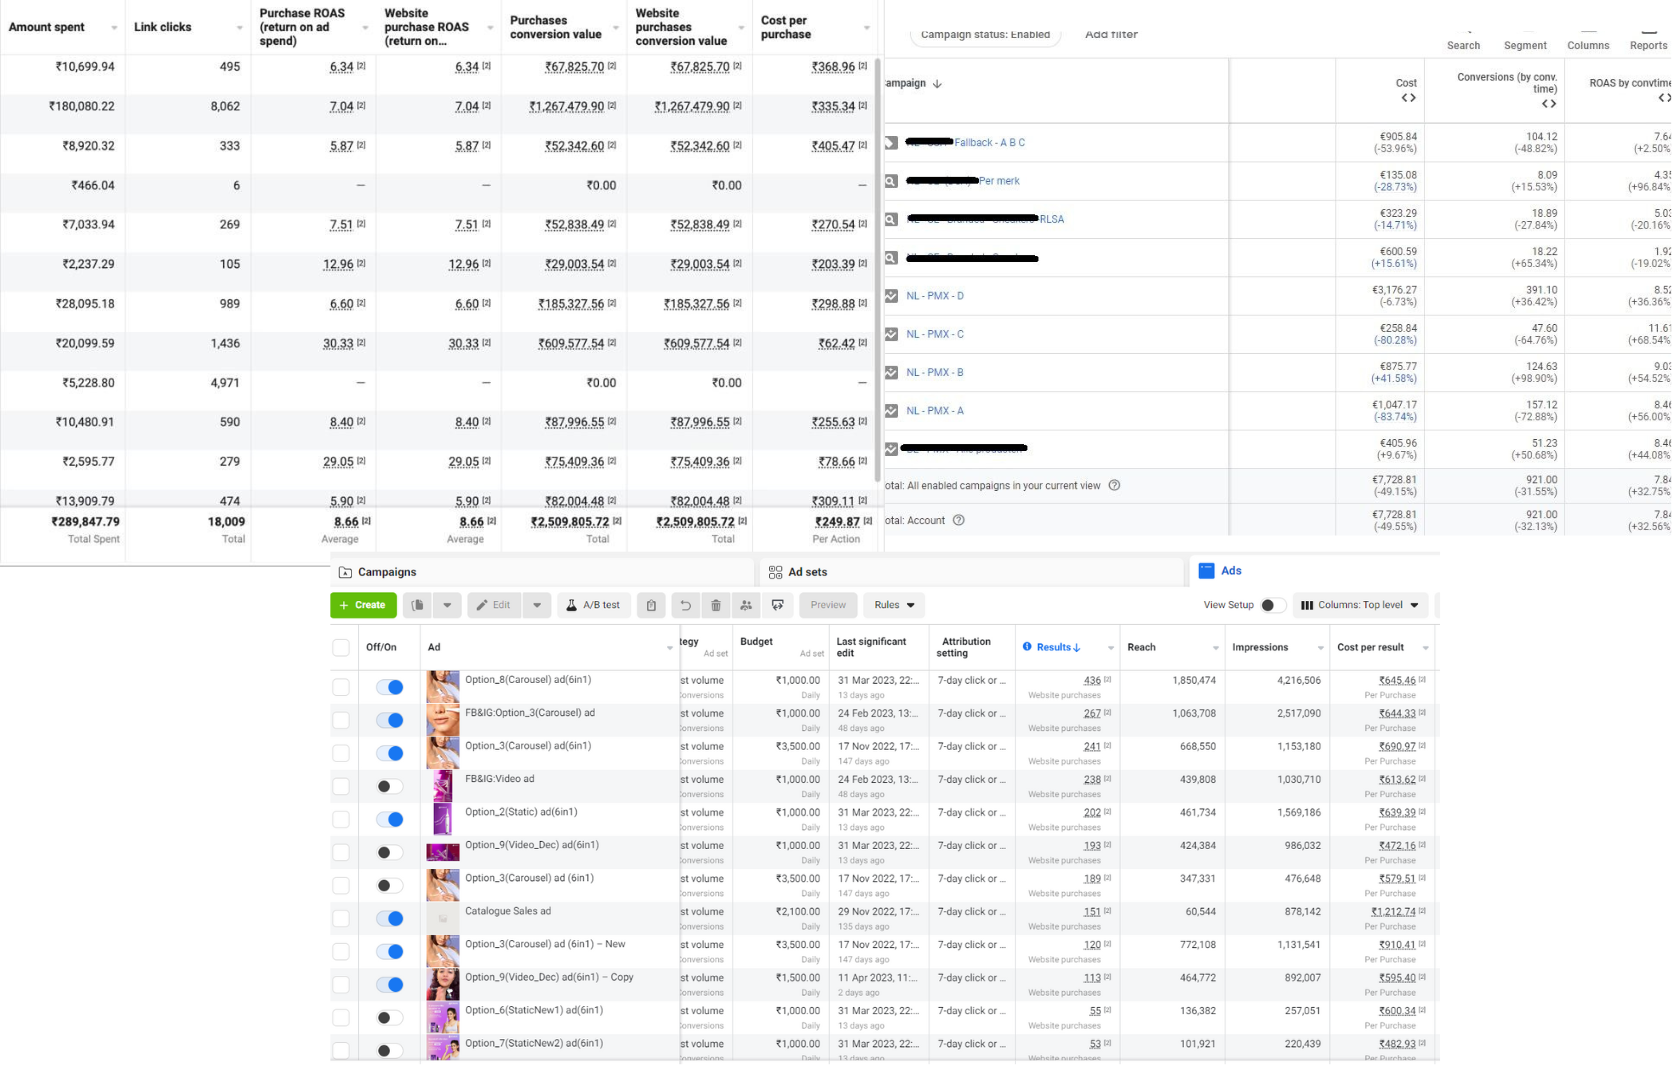Click the Ad sets grid icon

[775, 572]
